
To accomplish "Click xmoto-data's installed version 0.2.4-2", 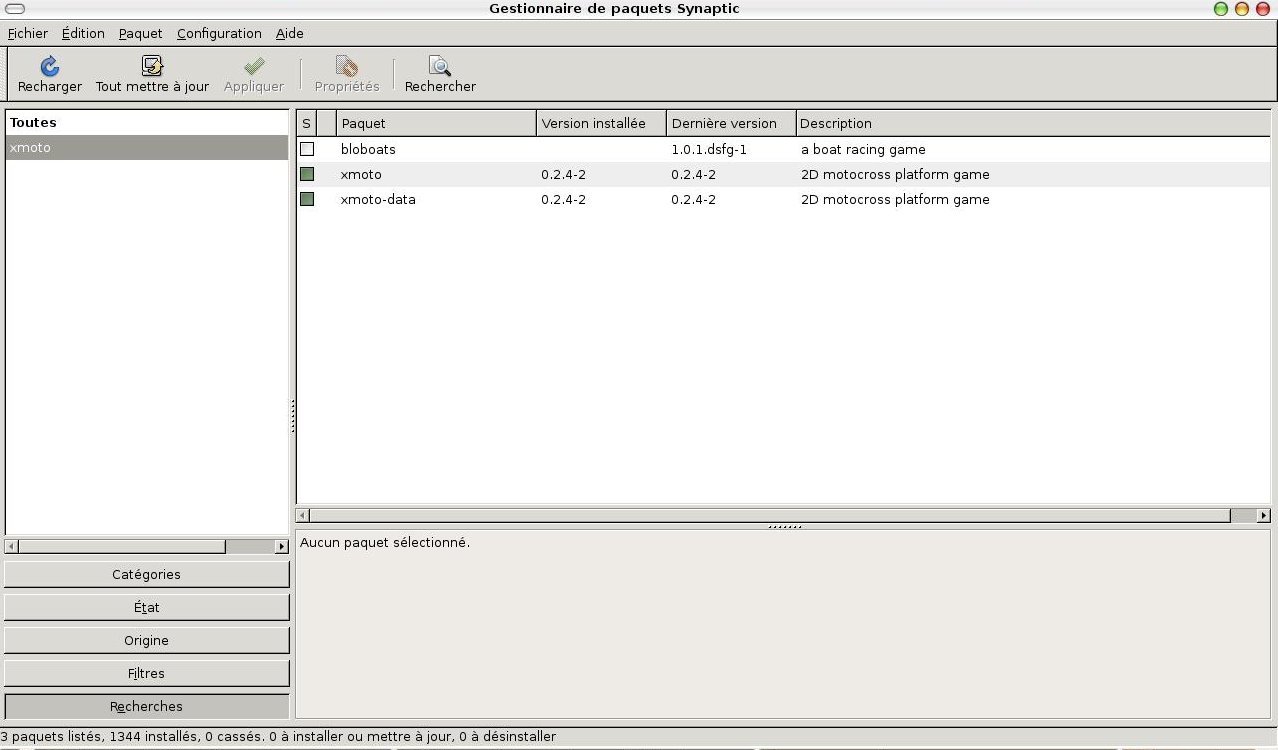I will (x=563, y=199).
